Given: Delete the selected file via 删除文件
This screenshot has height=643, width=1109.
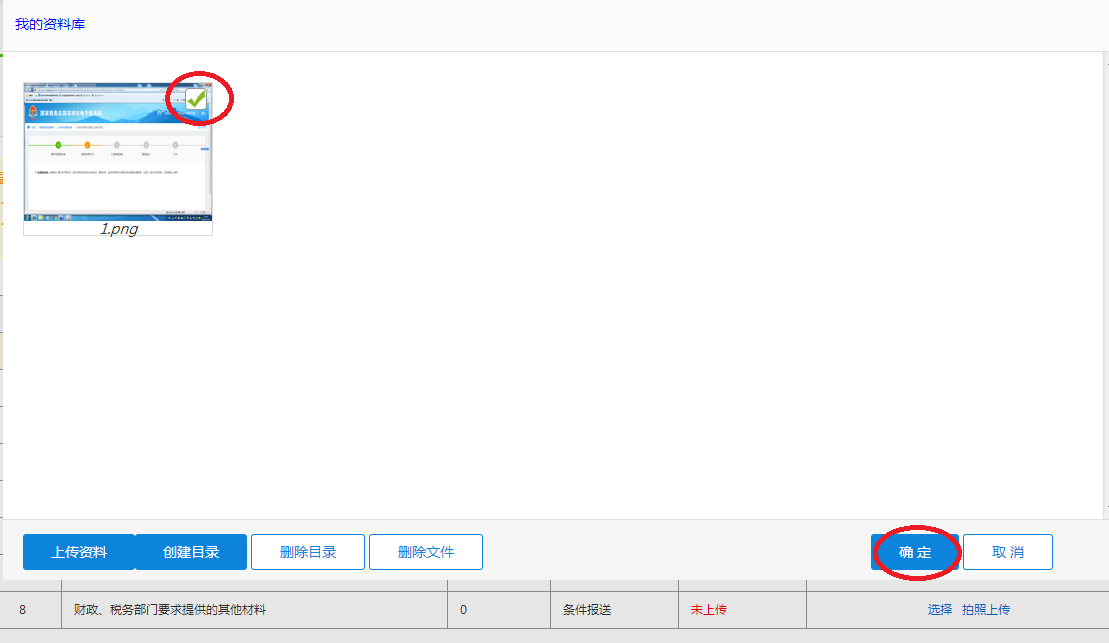Looking at the screenshot, I should (x=425, y=552).
